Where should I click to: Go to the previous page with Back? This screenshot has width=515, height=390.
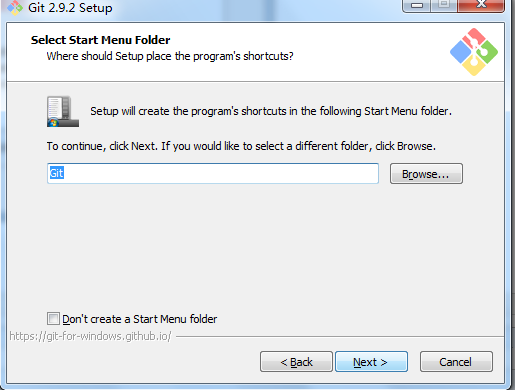point(296,361)
